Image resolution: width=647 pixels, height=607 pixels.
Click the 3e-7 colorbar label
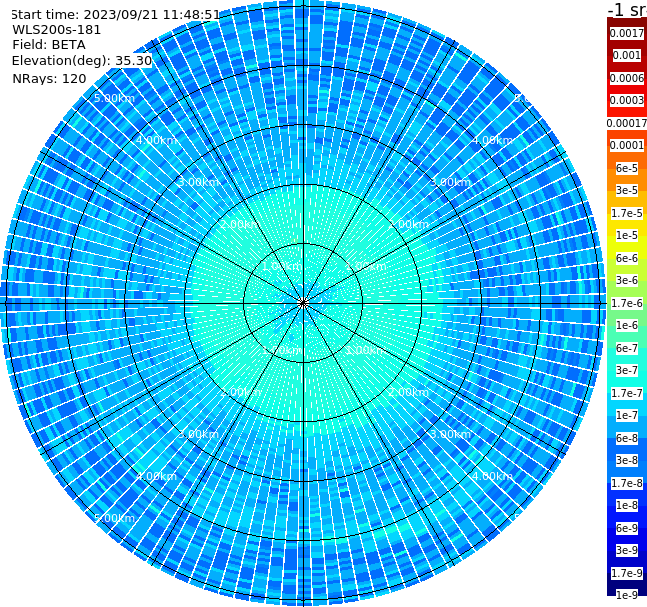(627, 370)
